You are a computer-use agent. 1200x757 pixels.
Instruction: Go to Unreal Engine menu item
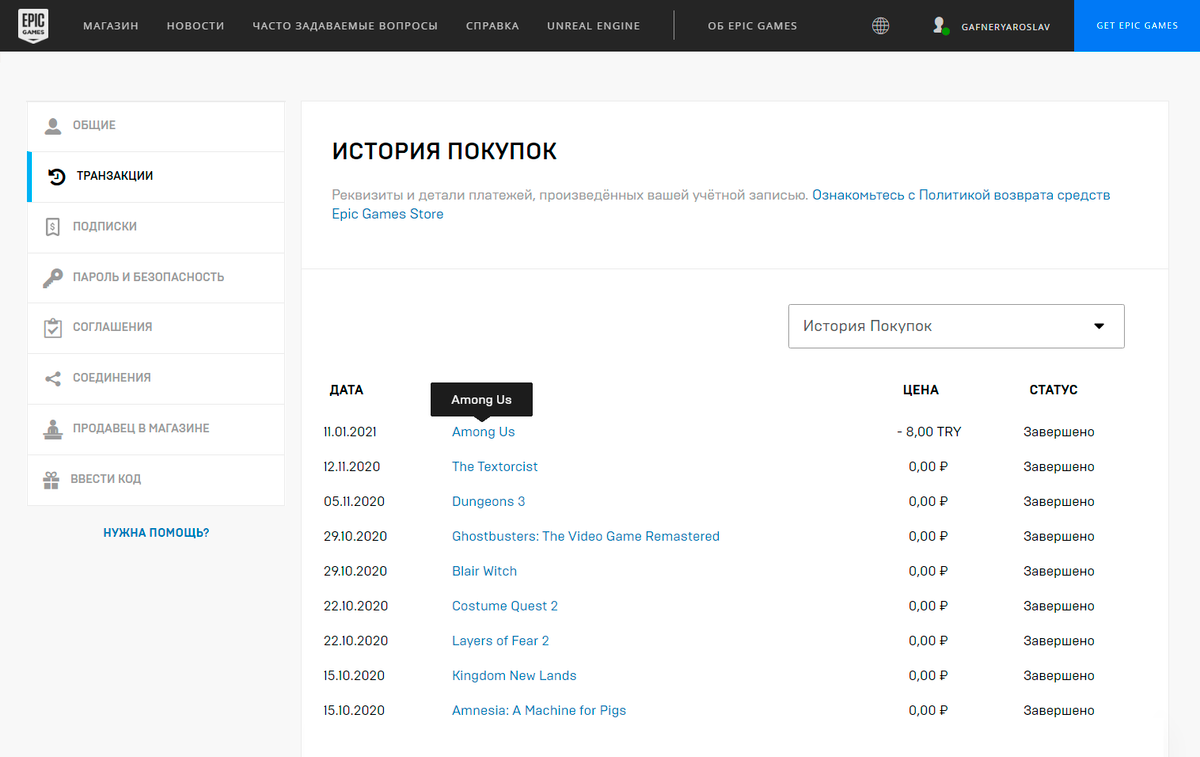tap(593, 26)
